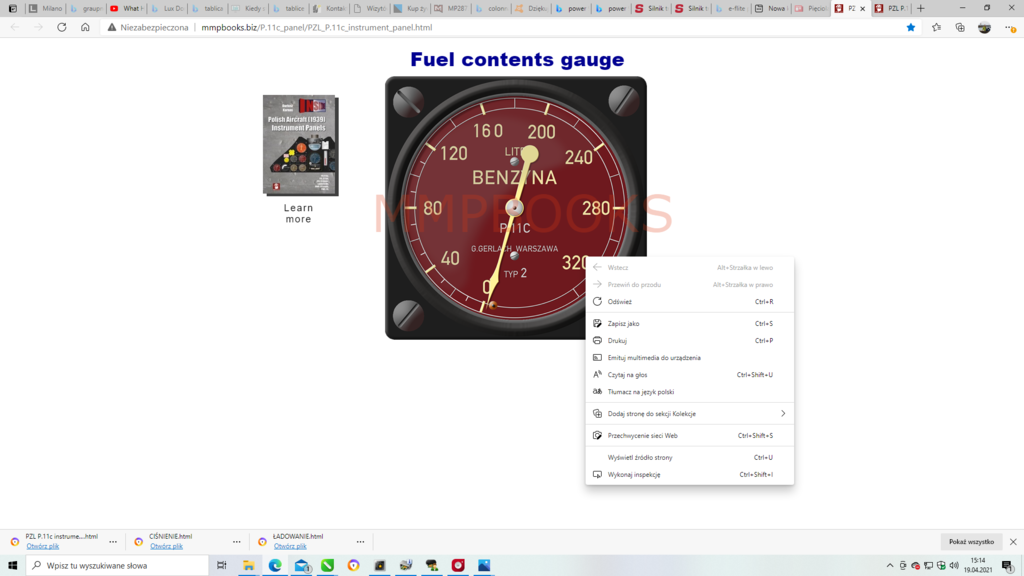Choose 'Wykonaj inspekcję' in context menu

(634, 474)
